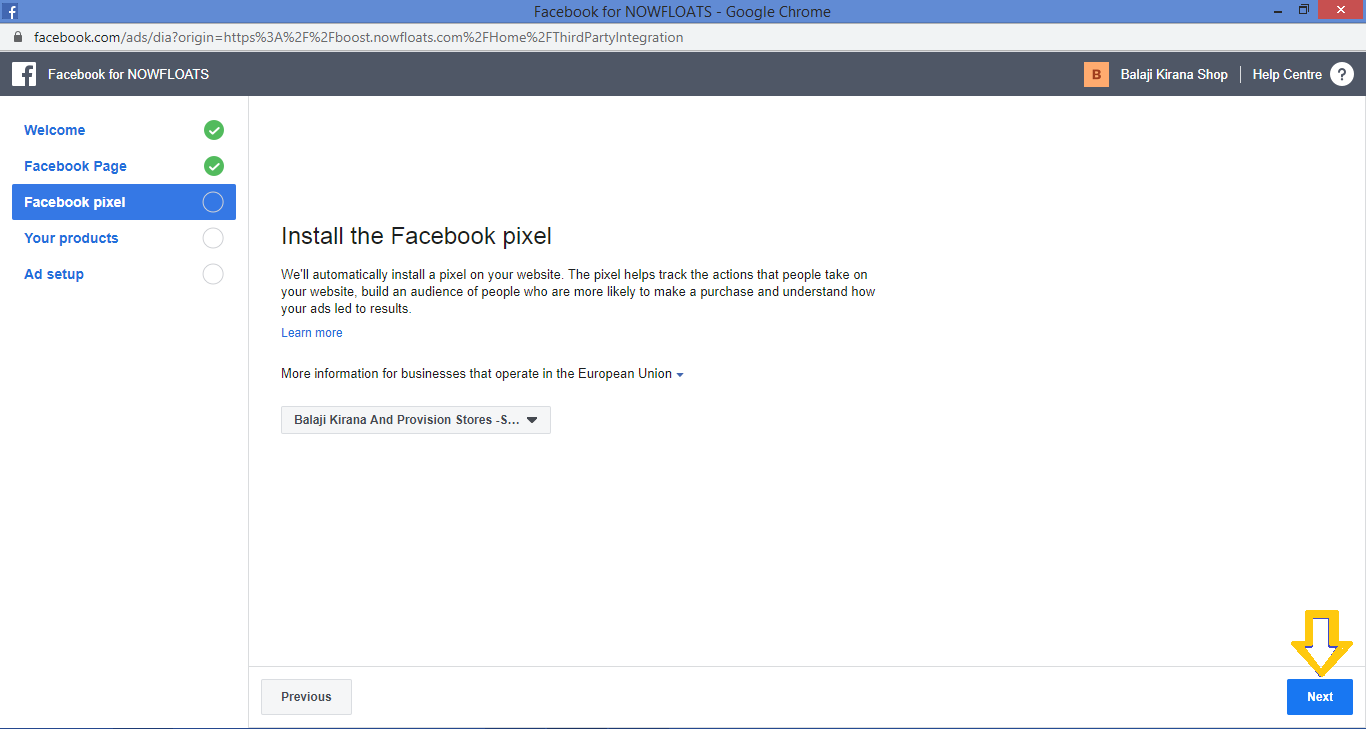Open the Help Centre question mark icon
The image size is (1366, 729).
[1341, 74]
